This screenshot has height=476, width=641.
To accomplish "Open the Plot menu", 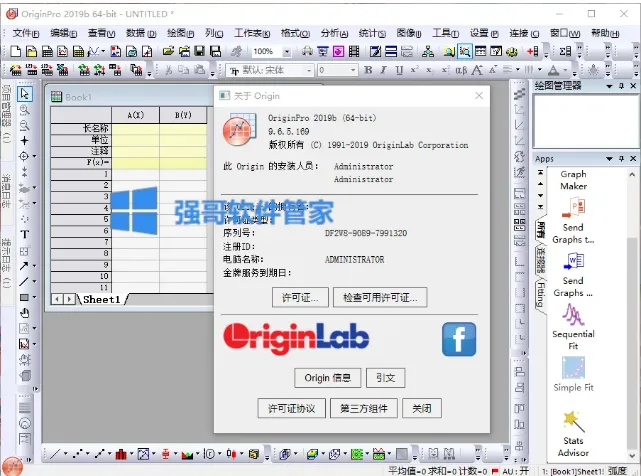I will [x=180, y=33].
